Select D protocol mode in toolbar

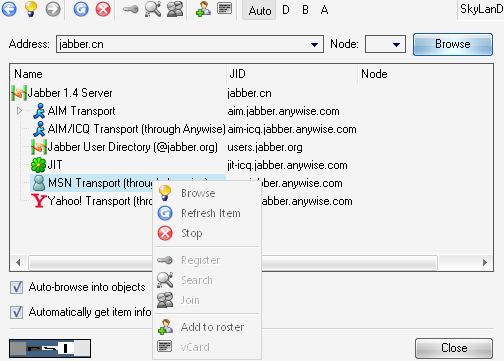(286, 10)
